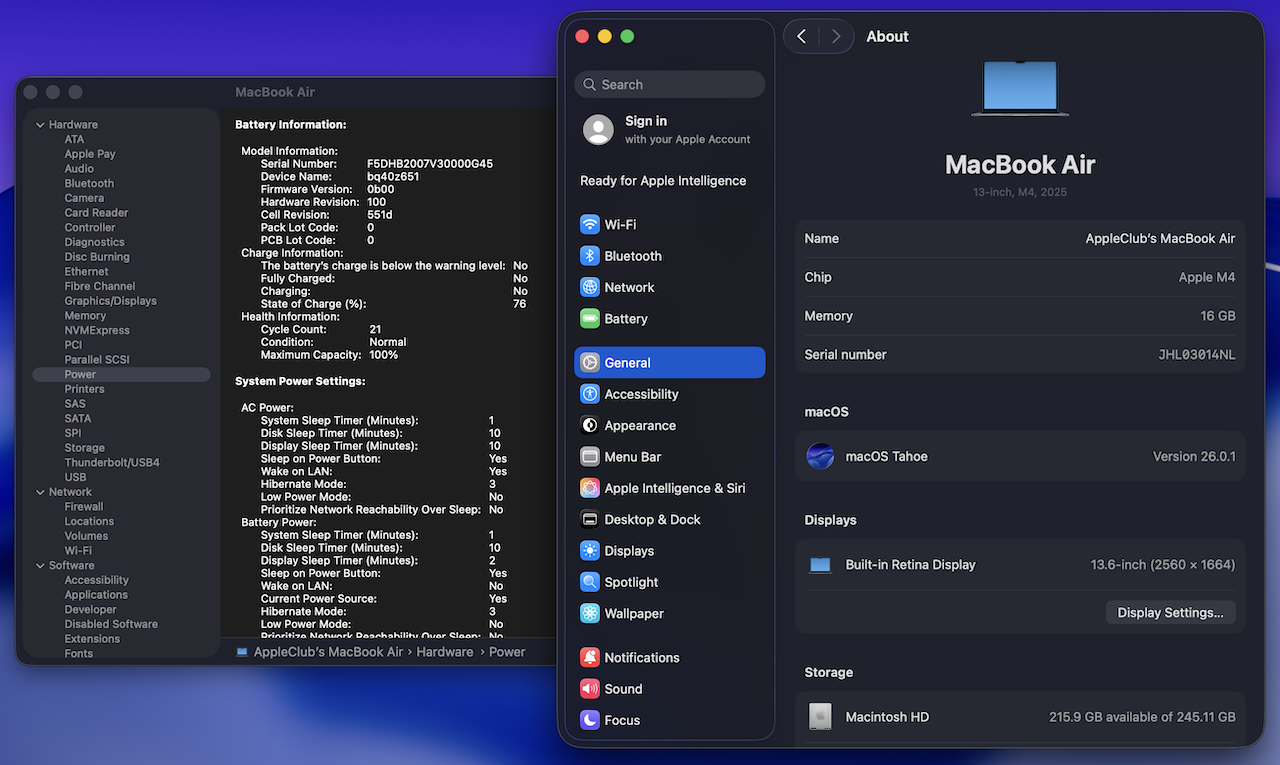Viewport: 1280px width, 765px height.
Task: Select Menu Bar in Settings sidebar
Action: pos(632,457)
